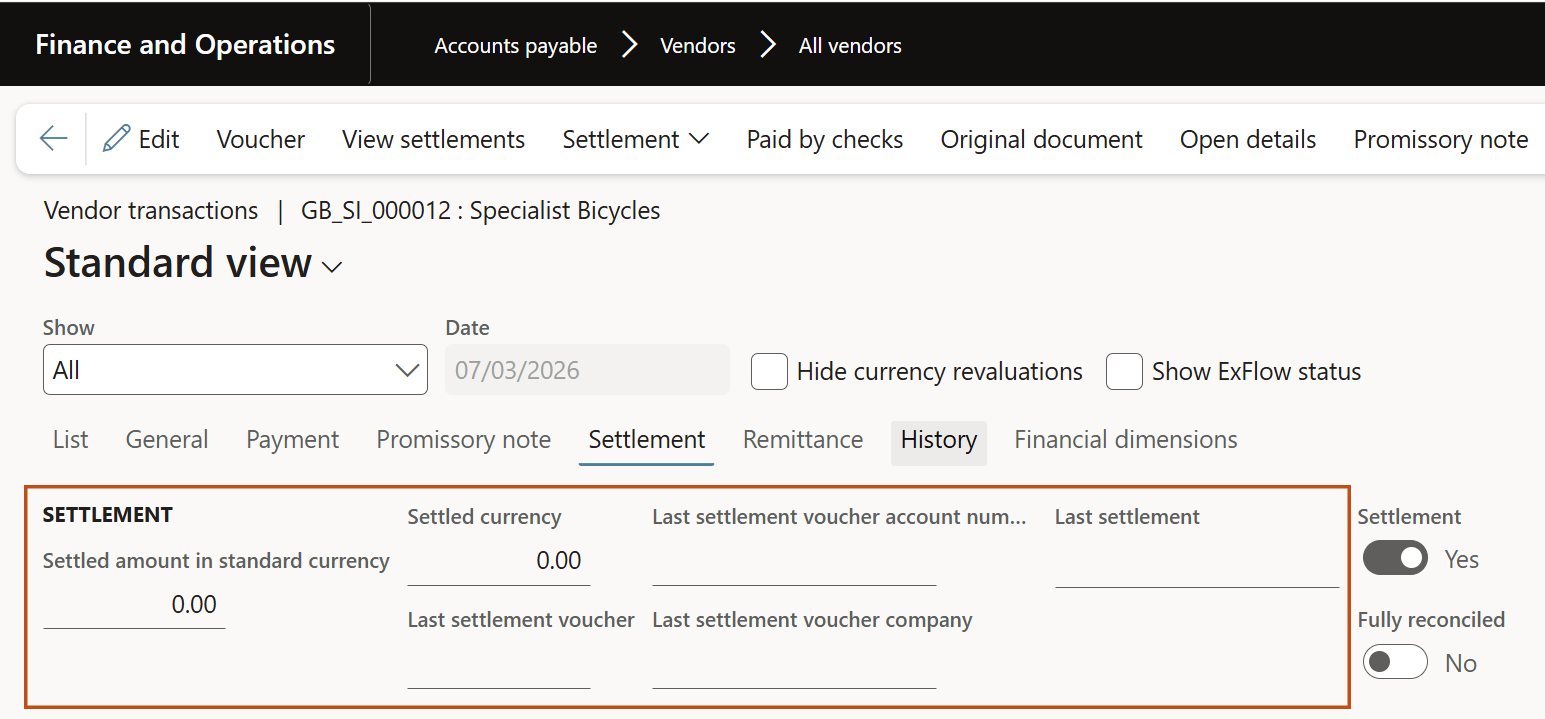Go to All vendors breadcrumb
The height and width of the screenshot is (719, 1545).
point(850,46)
